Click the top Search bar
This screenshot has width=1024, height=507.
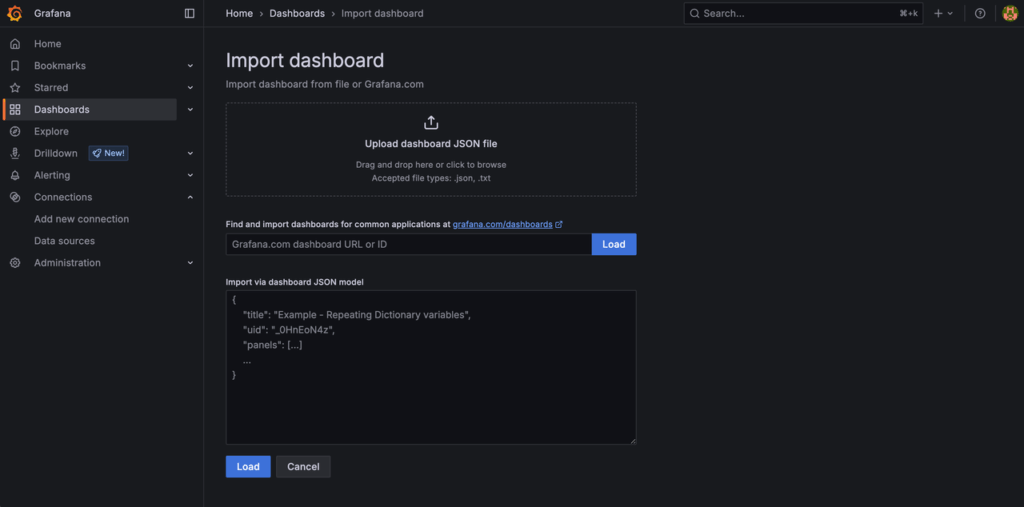point(803,13)
